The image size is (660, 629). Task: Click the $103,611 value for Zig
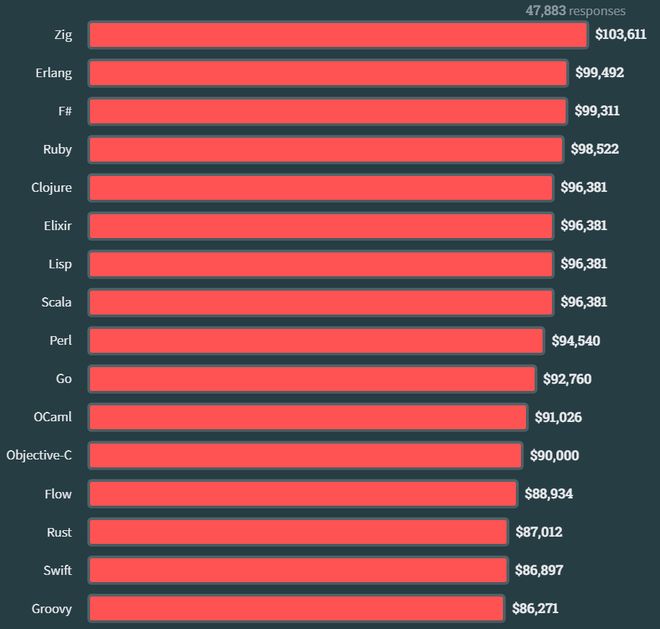[x=621, y=34]
